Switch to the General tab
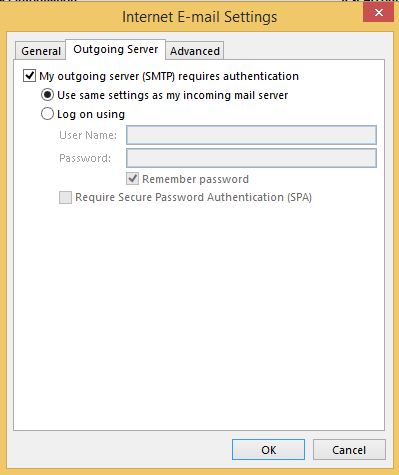 (x=40, y=51)
